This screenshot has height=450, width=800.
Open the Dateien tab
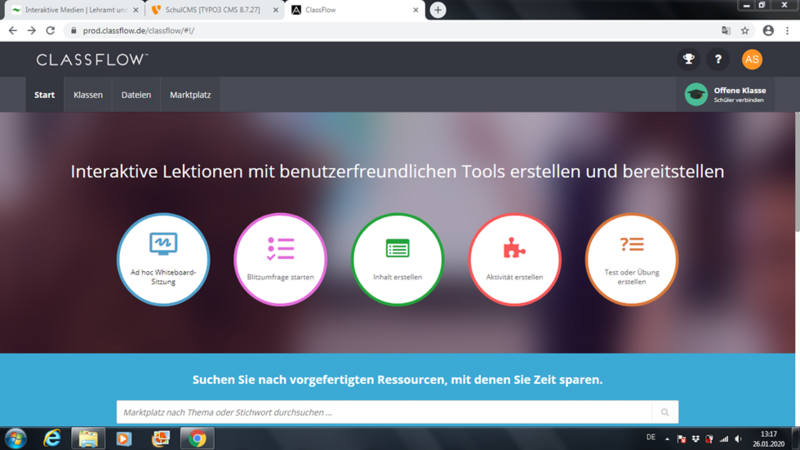click(x=136, y=95)
